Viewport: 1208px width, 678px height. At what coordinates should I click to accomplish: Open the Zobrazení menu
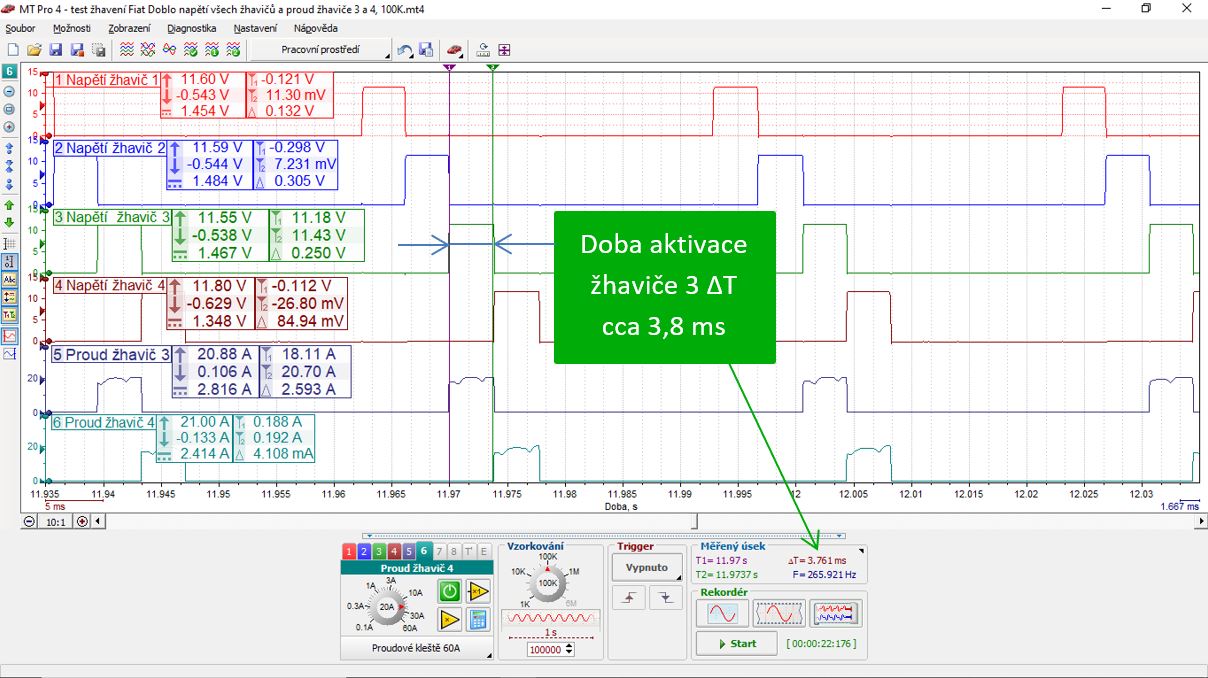129,29
